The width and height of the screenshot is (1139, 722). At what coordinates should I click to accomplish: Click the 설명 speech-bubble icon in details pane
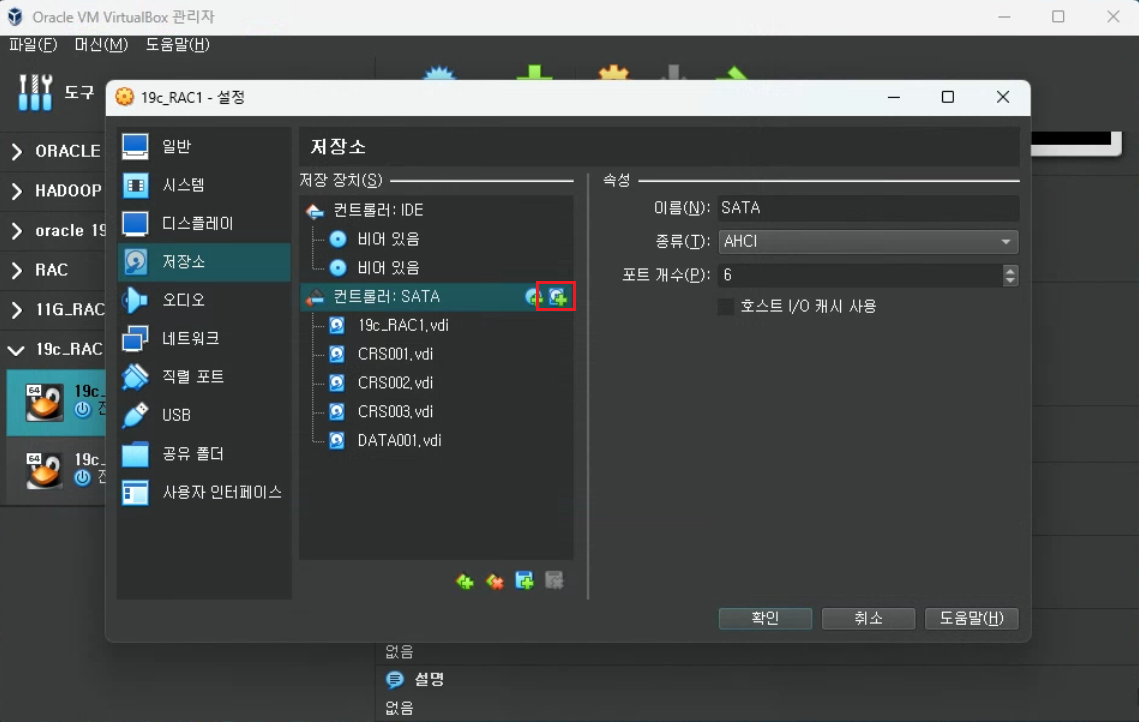point(394,679)
